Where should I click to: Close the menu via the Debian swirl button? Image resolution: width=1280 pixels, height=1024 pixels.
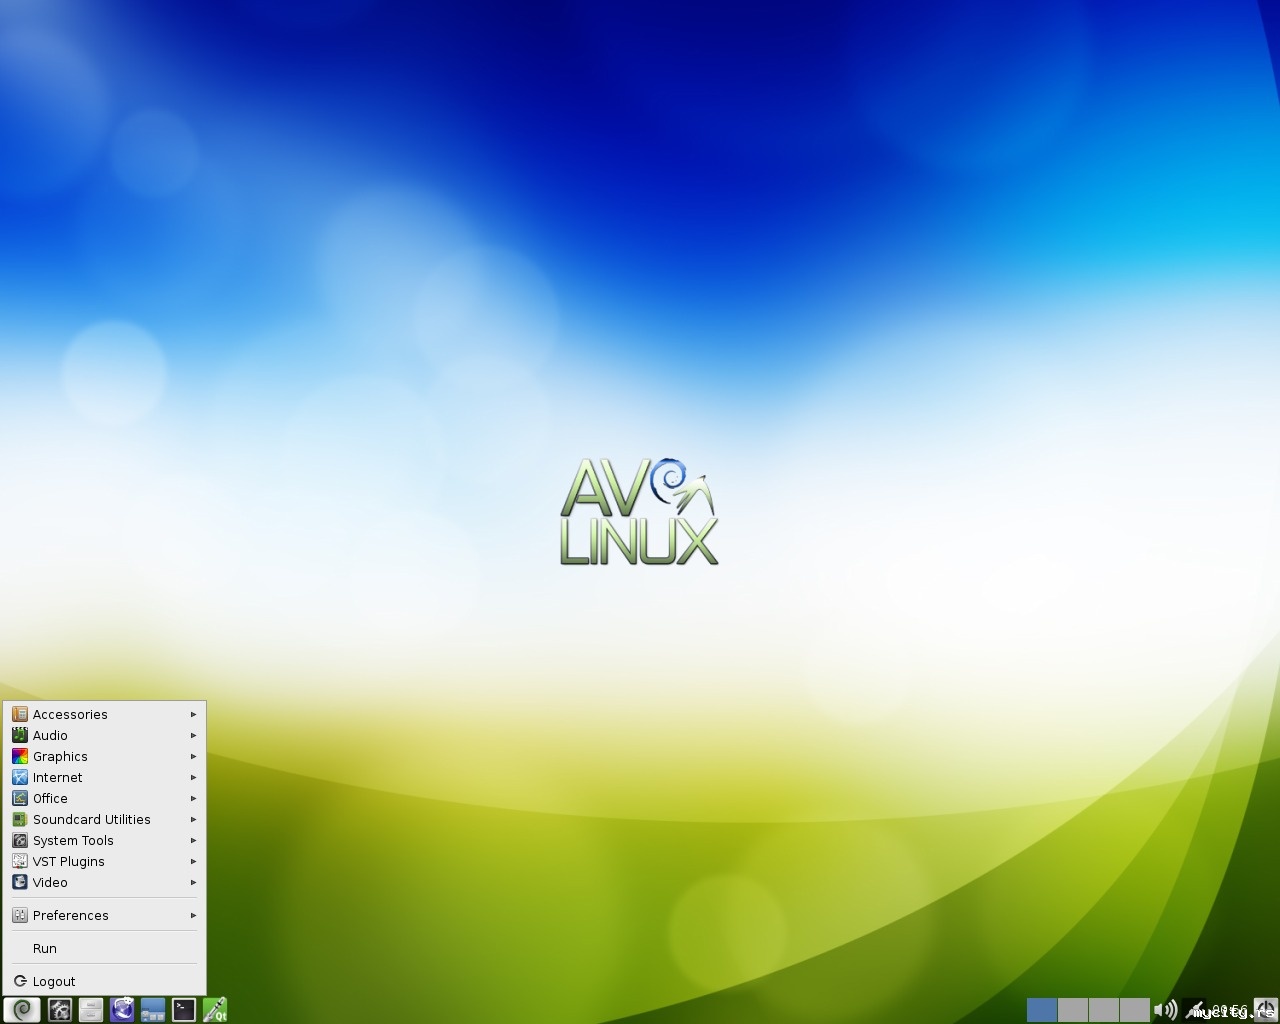(22, 1010)
